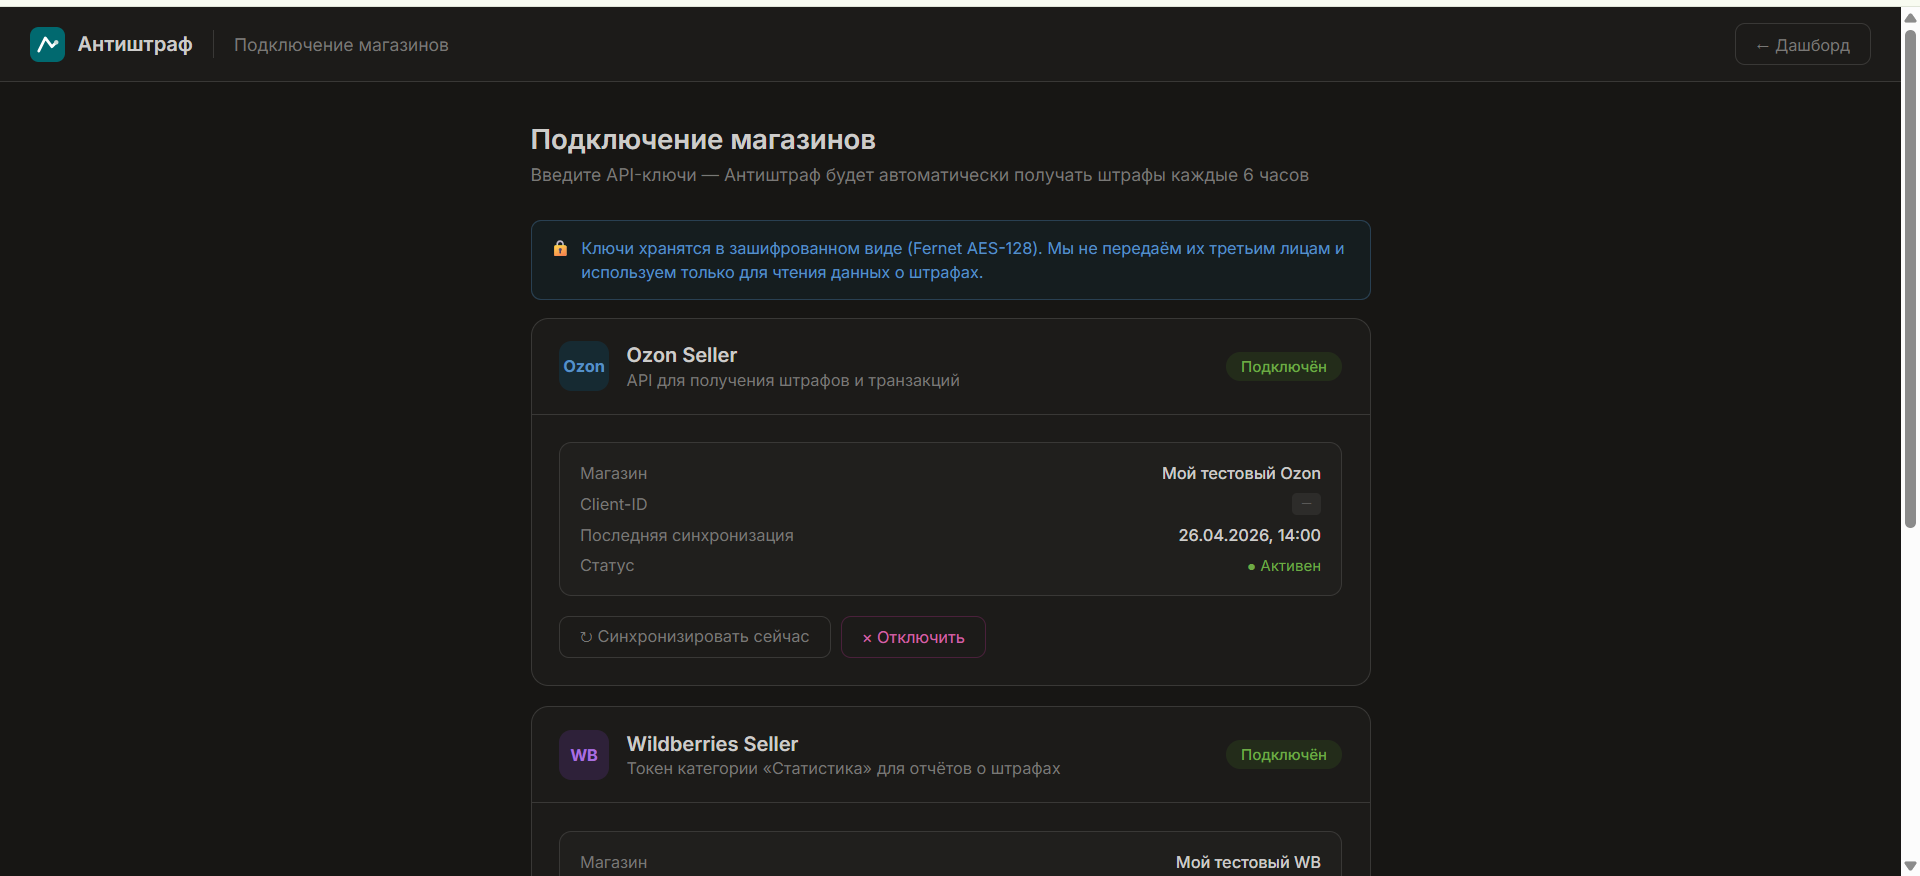
Task: Click the Ozon Подключён status badge
Action: tap(1283, 367)
